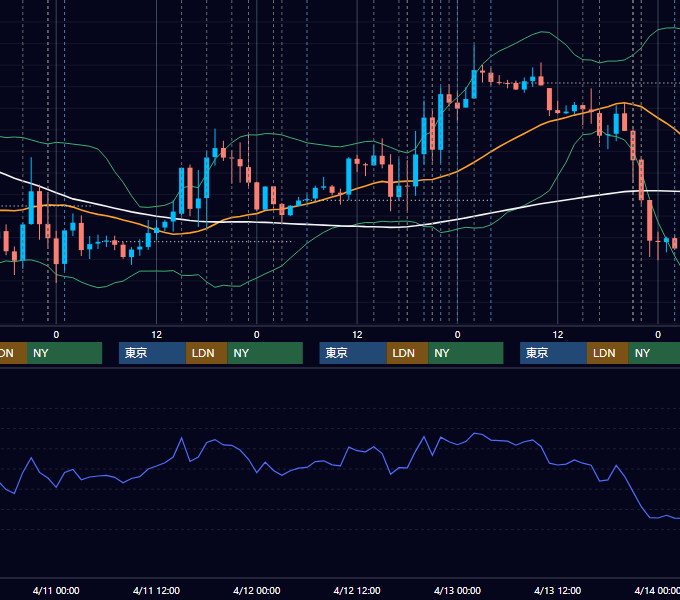Click hour label 12 above 4/11 東京 block
Image resolution: width=680 pixels, height=600 pixels.
click(x=157, y=335)
